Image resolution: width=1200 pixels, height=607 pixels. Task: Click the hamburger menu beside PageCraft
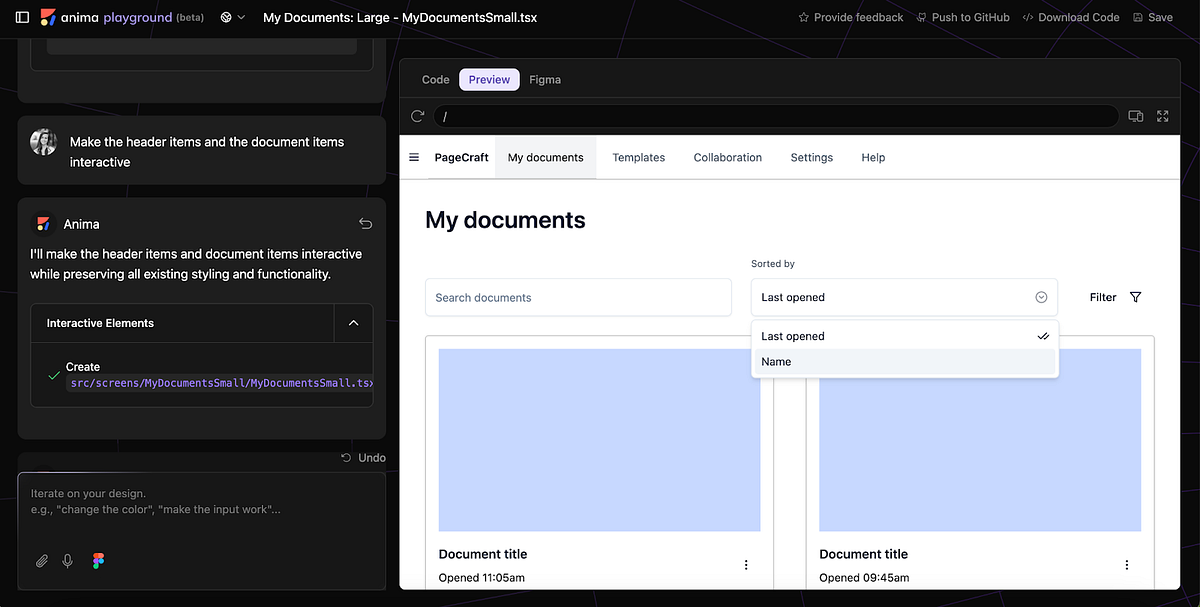(x=413, y=157)
